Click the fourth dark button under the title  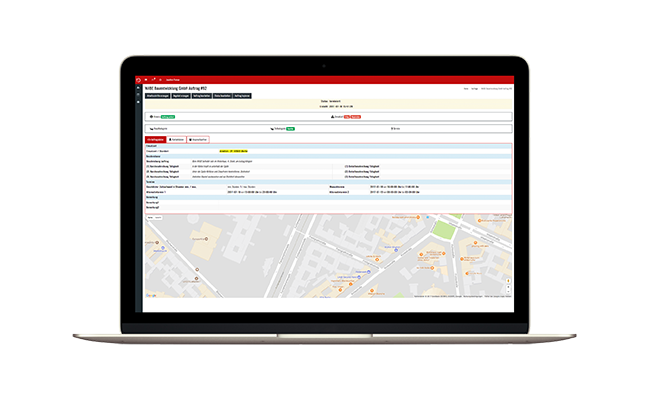point(223,96)
